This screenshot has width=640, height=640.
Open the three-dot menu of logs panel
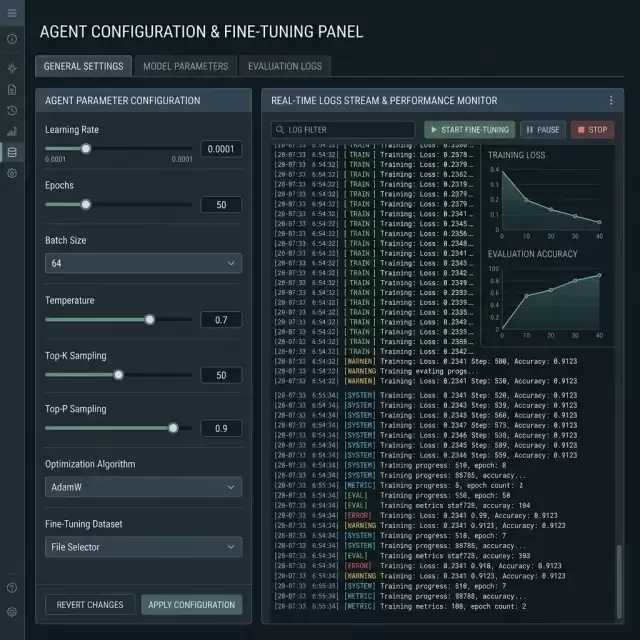click(x=611, y=100)
